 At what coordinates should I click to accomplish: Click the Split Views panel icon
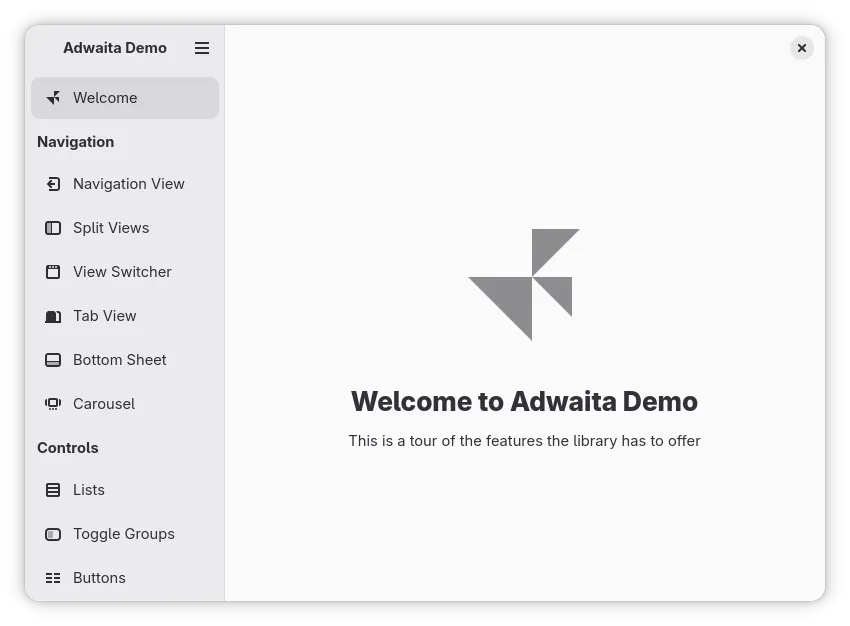53,228
